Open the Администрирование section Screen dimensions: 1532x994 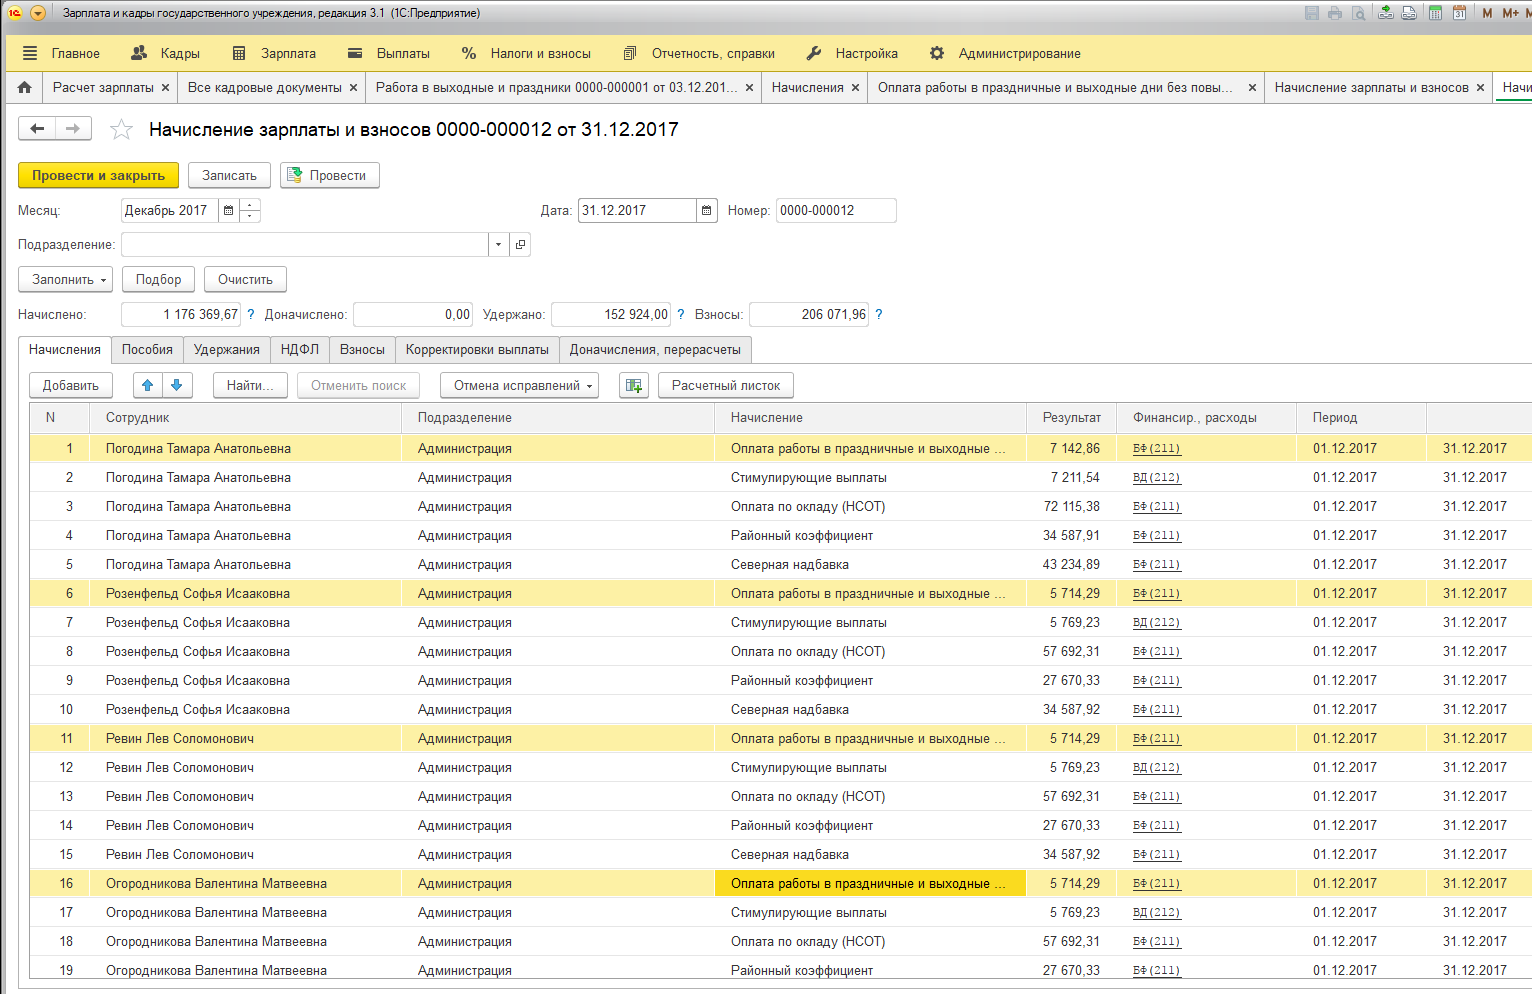click(x=1005, y=53)
